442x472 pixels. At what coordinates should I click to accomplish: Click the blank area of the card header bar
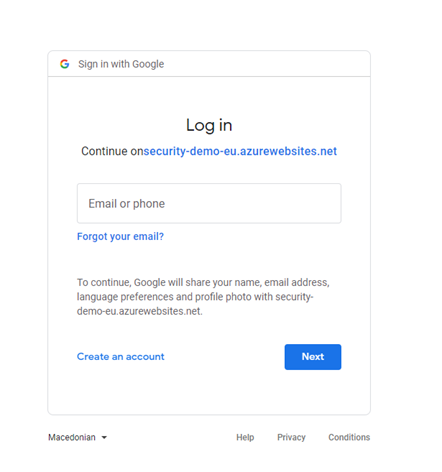point(267,64)
